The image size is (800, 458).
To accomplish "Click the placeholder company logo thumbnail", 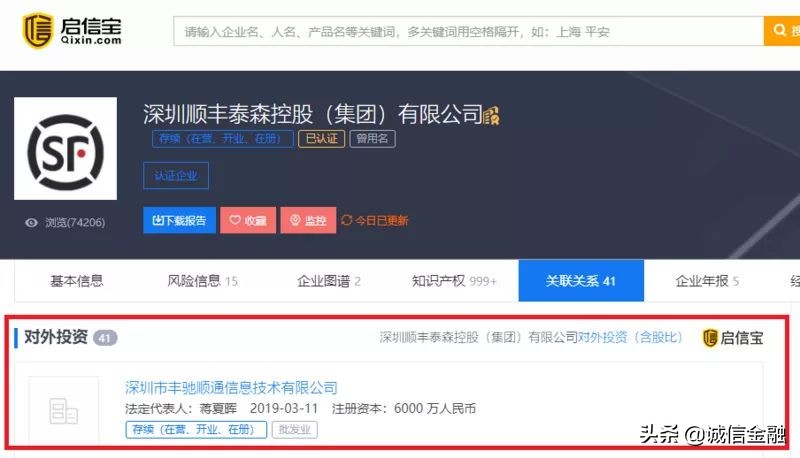I will coord(64,411).
